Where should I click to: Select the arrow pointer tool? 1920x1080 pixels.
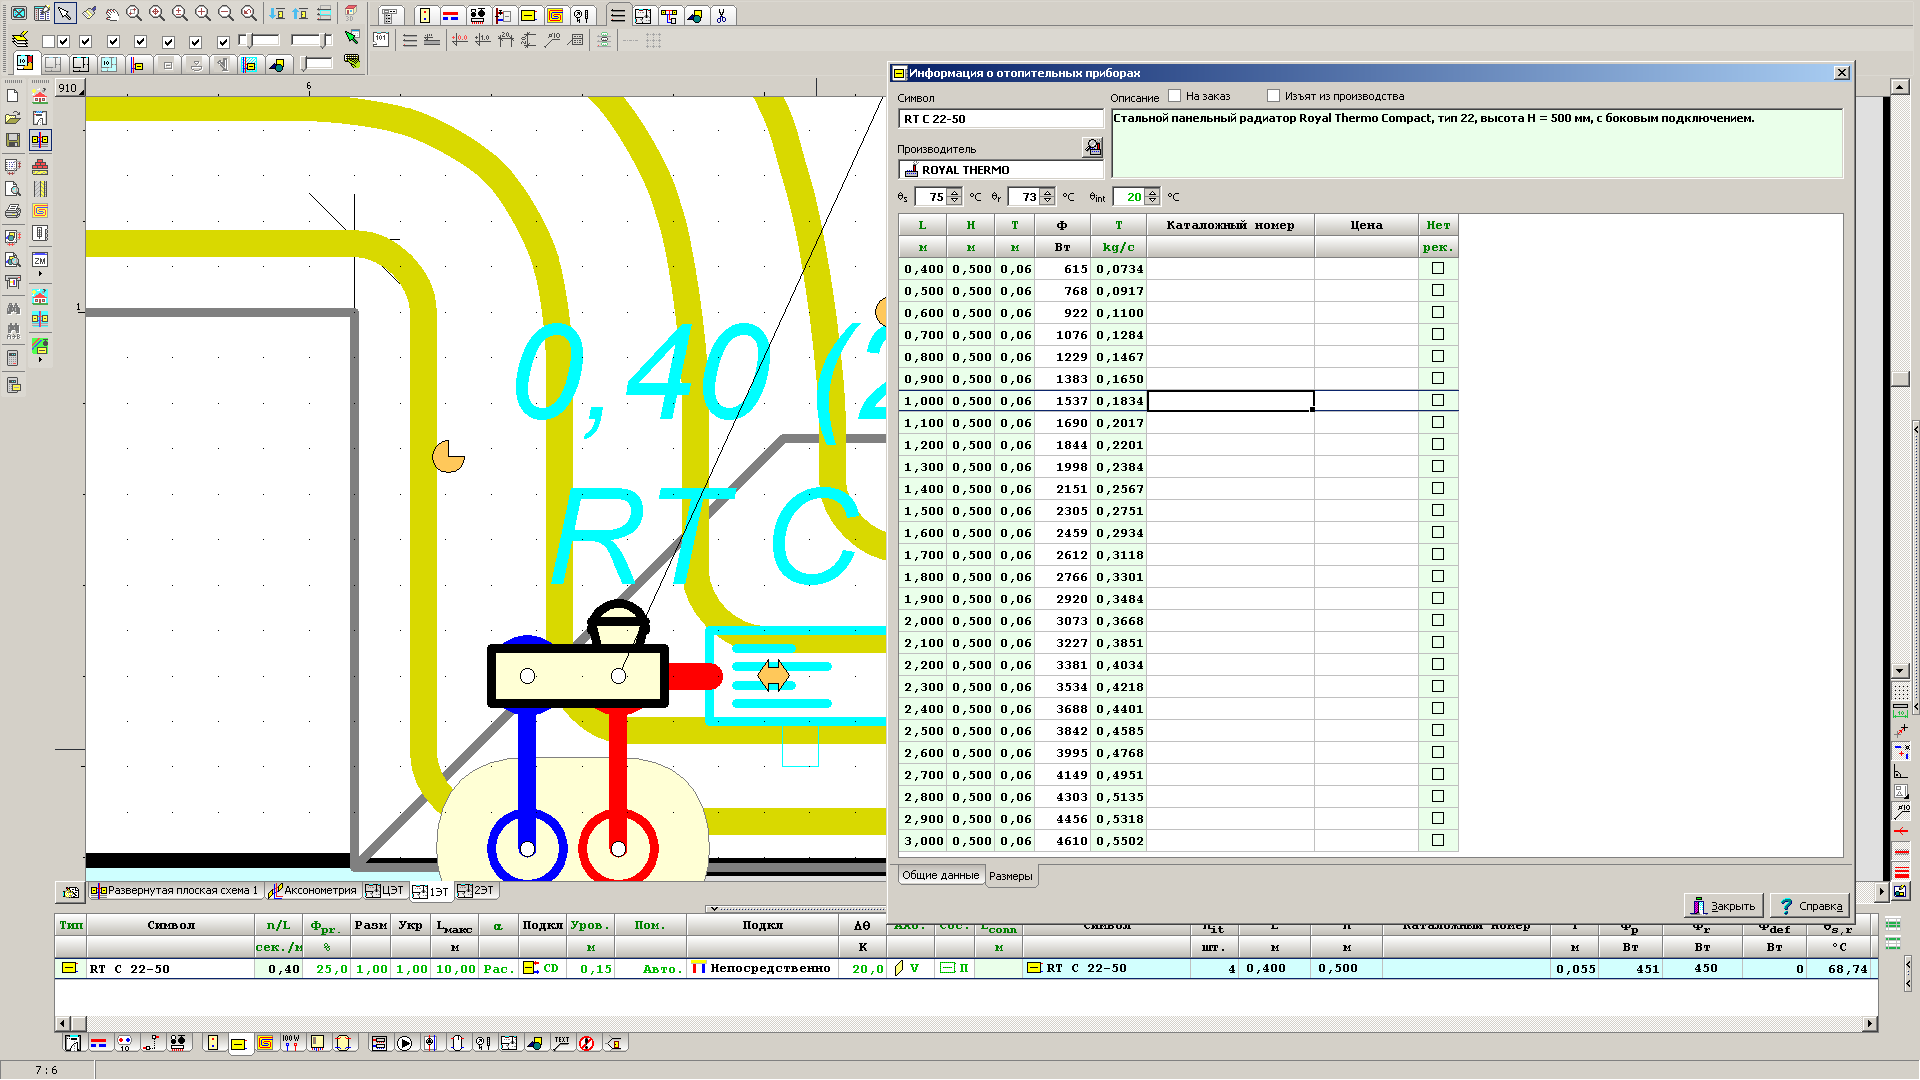[x=65, y=14]
